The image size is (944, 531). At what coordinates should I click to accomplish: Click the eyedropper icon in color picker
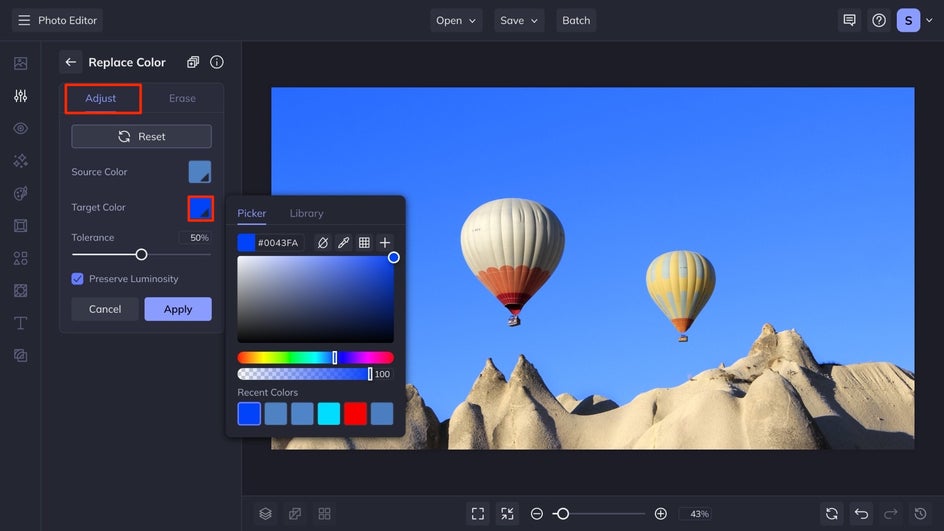tap(343, 243)
